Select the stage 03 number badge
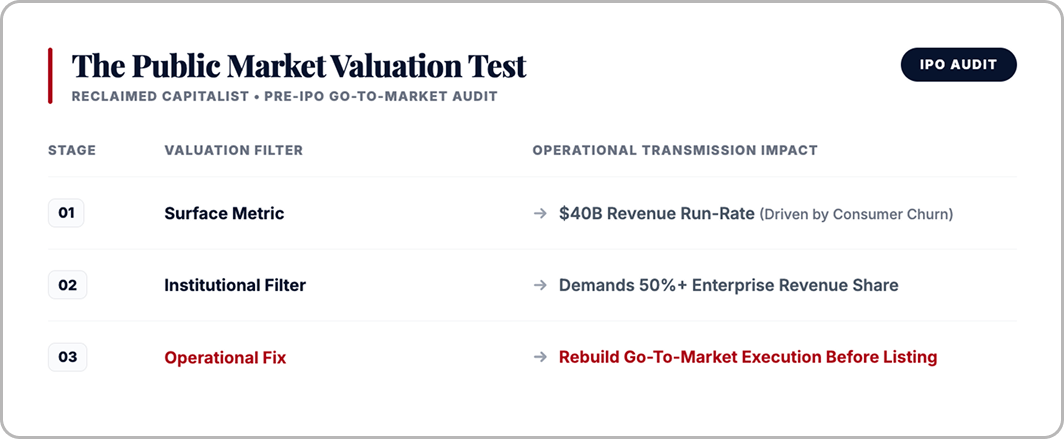1064x439 pixels. (x=67, y=357)
